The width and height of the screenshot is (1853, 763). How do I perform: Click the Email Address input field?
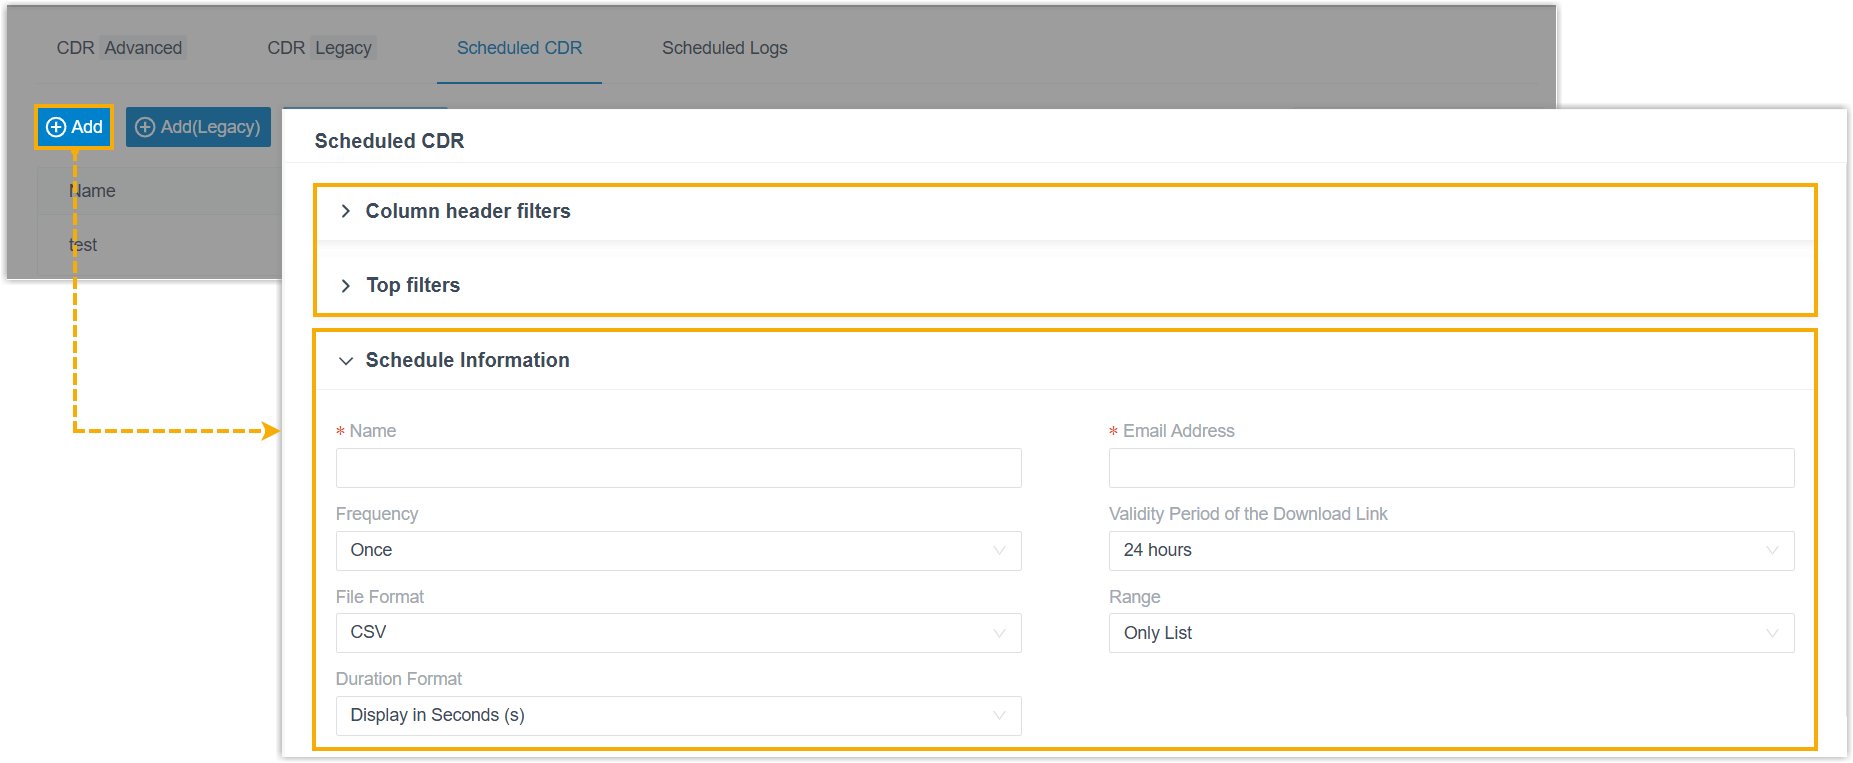pyautogui.click(x=1450, y=468)
